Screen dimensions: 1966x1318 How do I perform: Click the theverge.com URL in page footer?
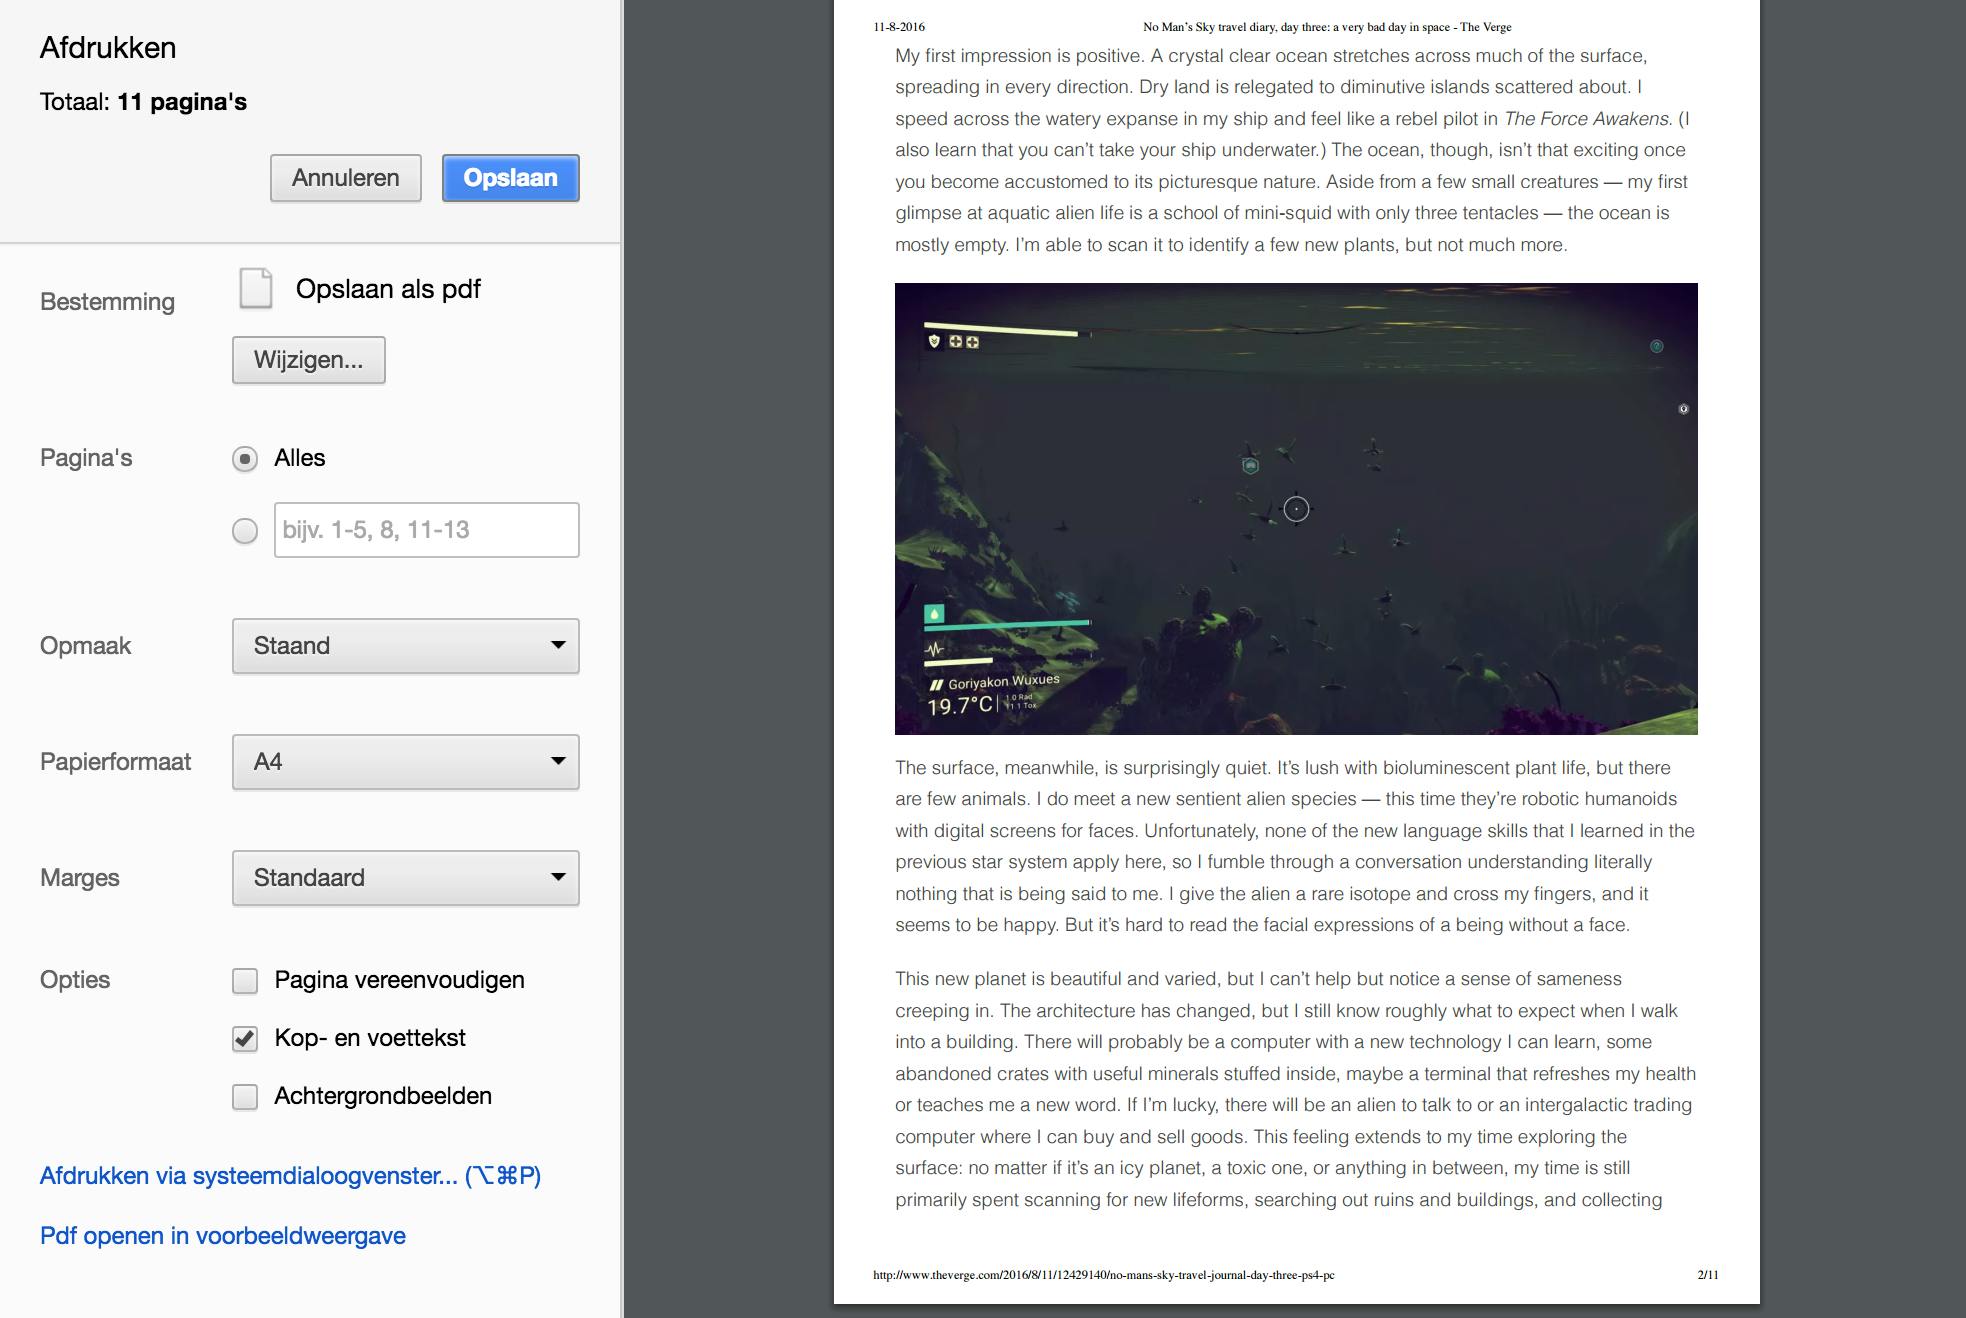(x=1103, y=1275)
